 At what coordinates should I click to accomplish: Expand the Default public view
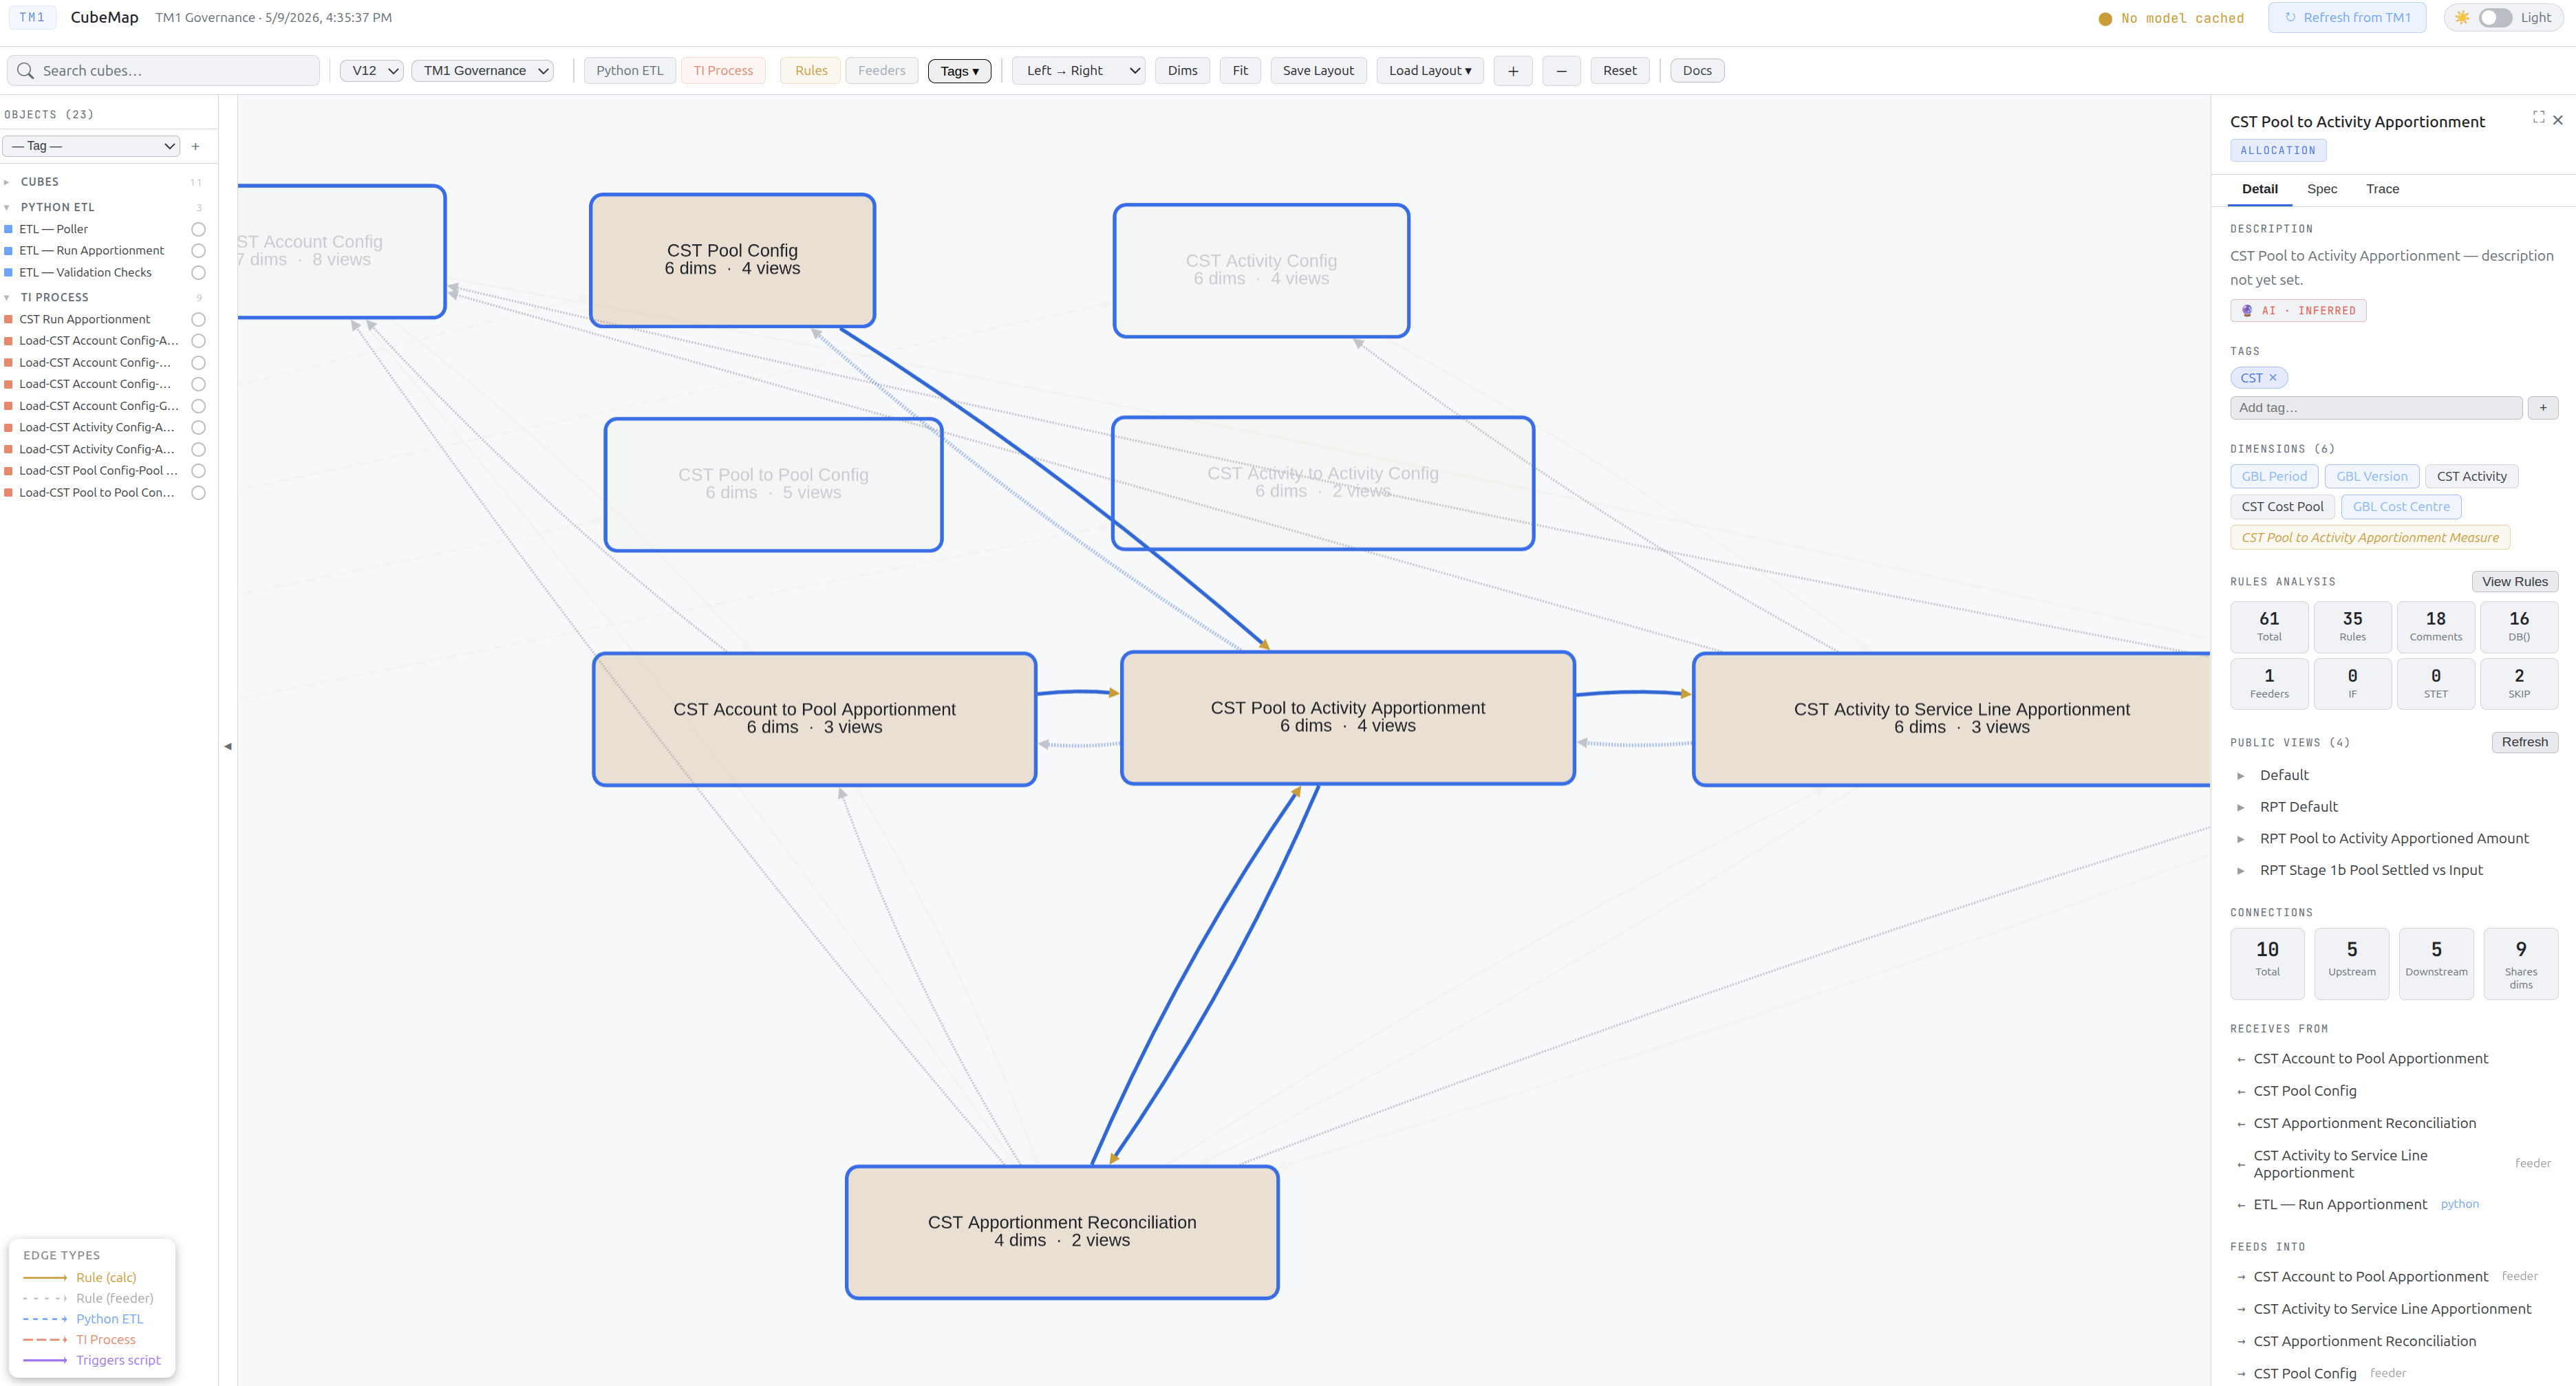coord(2241,776)
